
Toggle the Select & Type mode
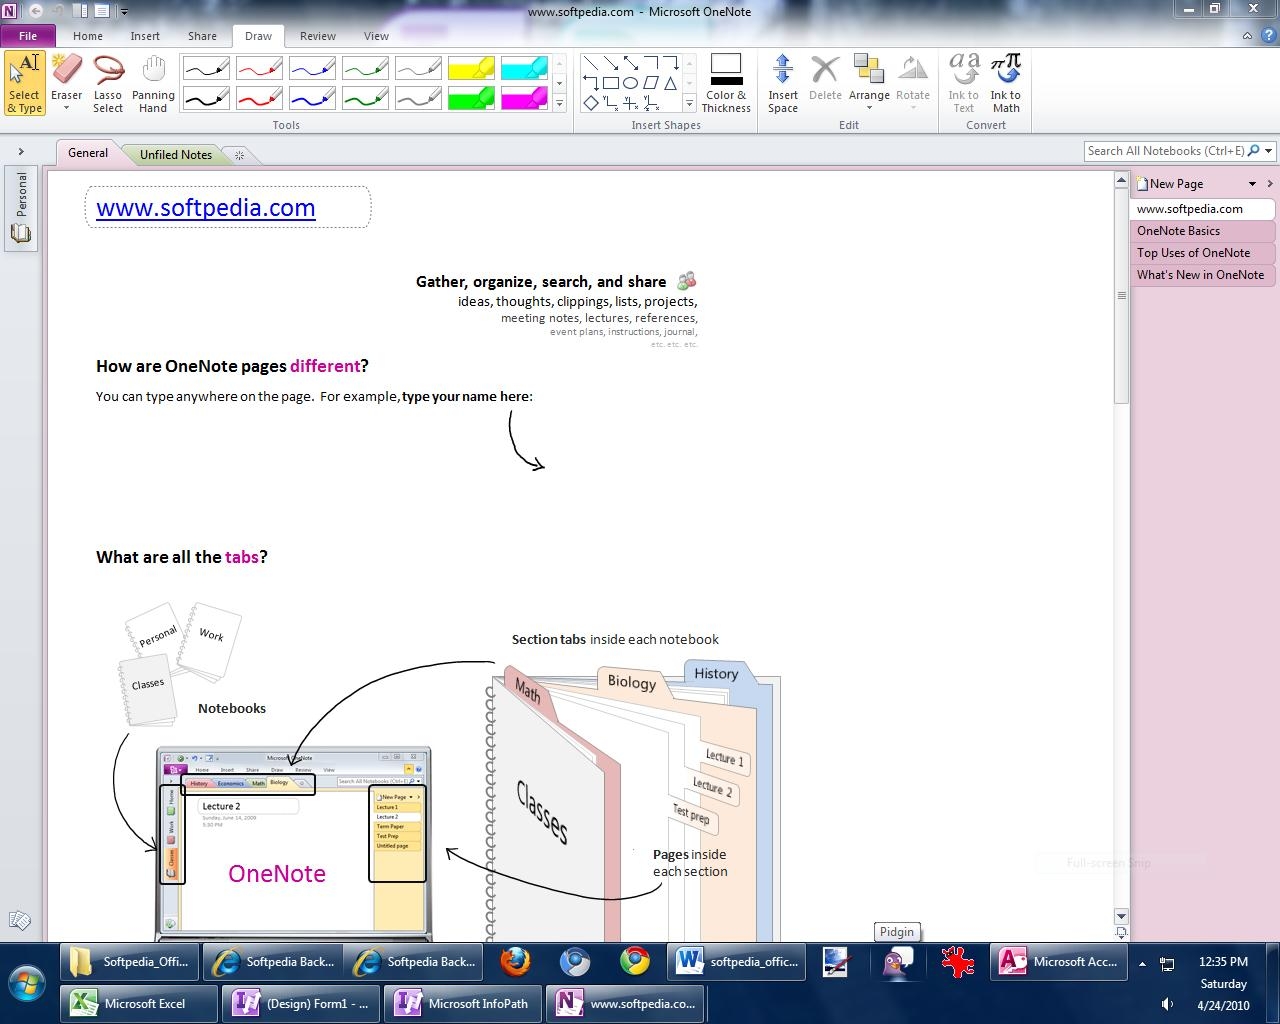tap(25, 82)
